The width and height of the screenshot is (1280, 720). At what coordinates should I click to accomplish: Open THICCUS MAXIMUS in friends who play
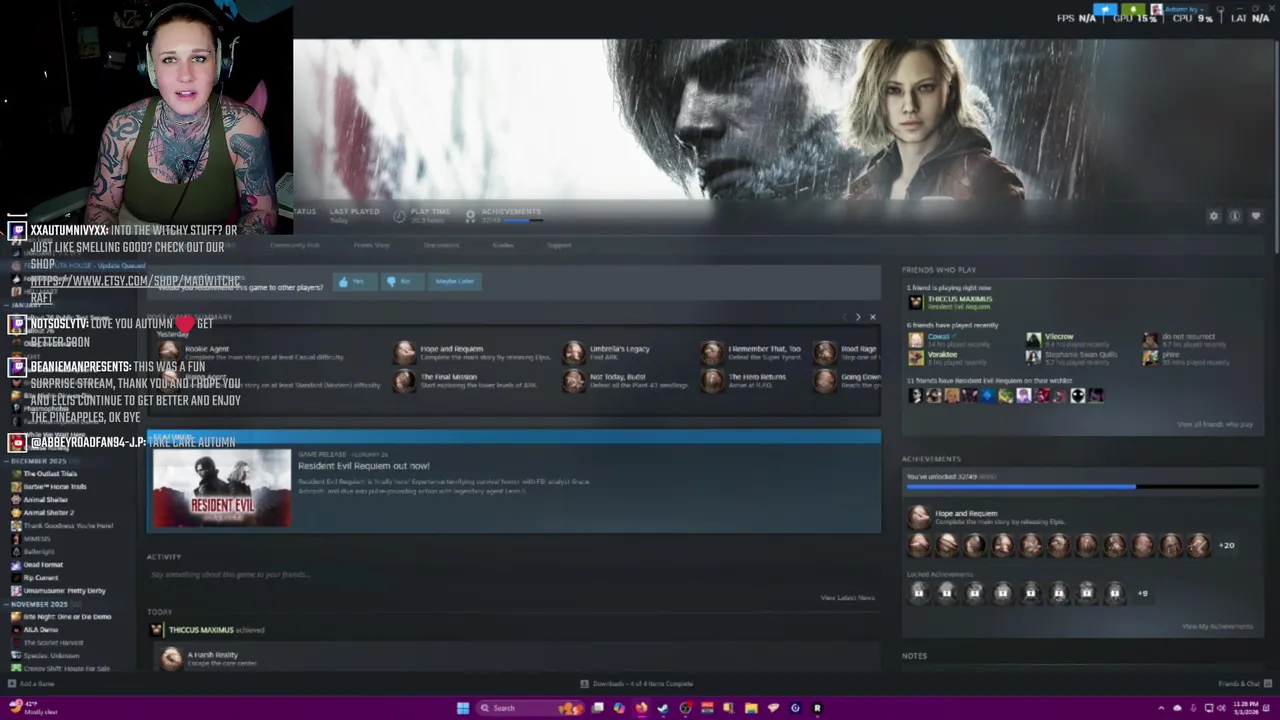click(x=959, y=299)
